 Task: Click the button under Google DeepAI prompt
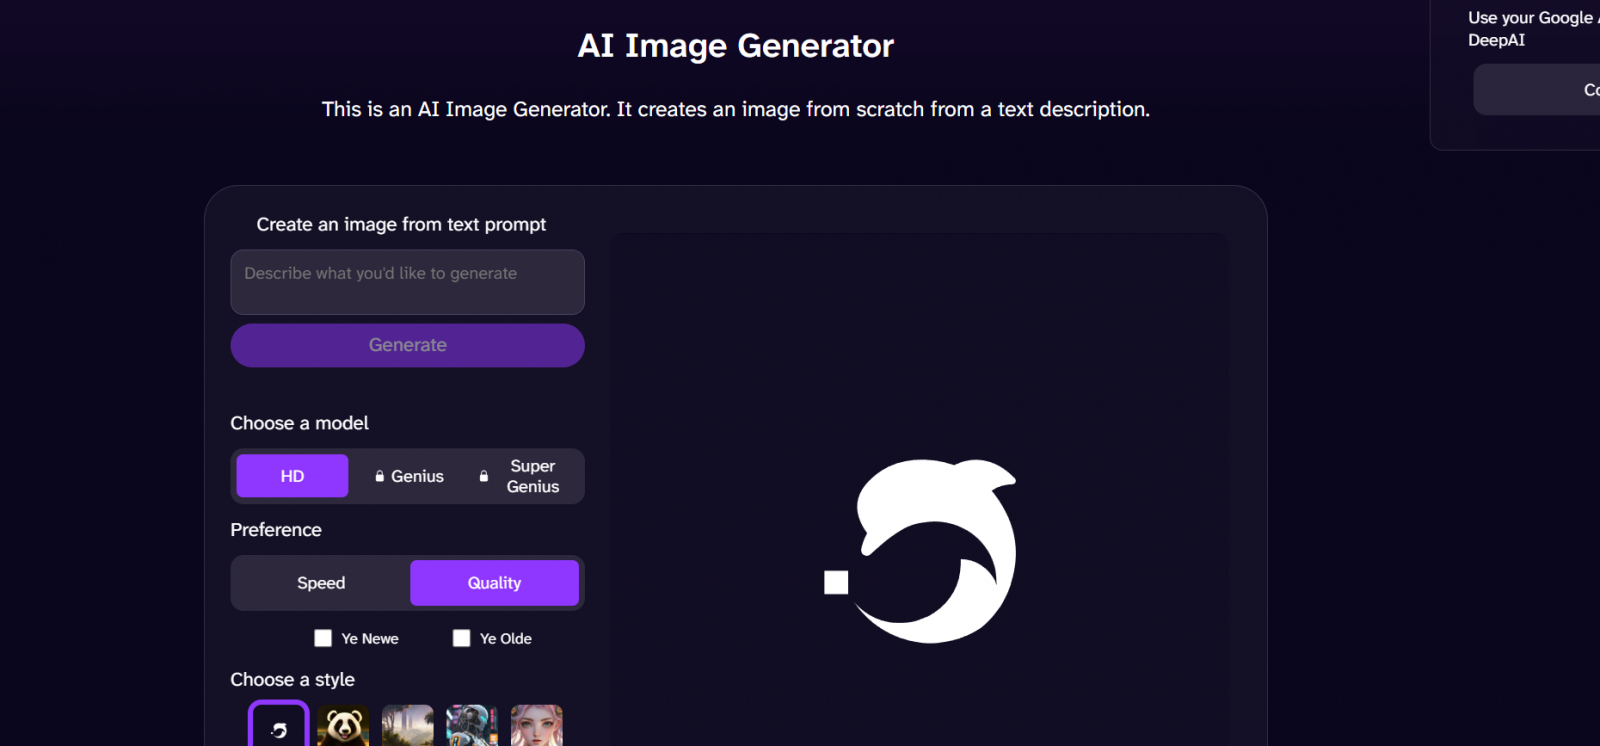point(1537,90)
